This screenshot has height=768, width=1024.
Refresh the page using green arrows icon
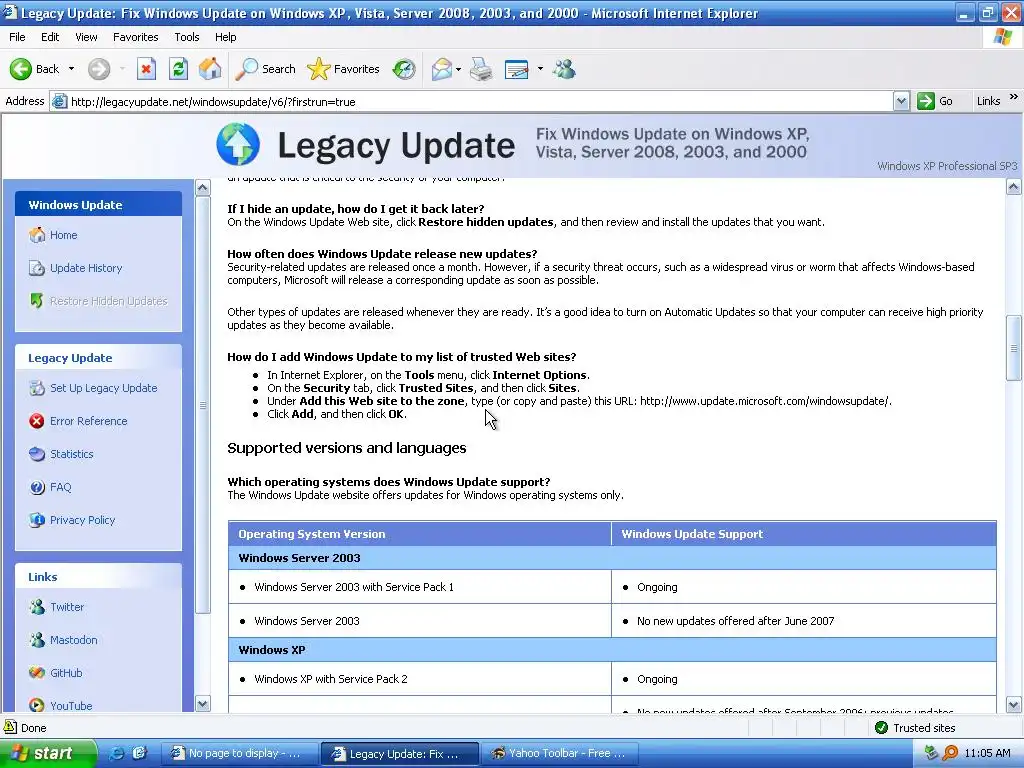click(x=178, y=69)
